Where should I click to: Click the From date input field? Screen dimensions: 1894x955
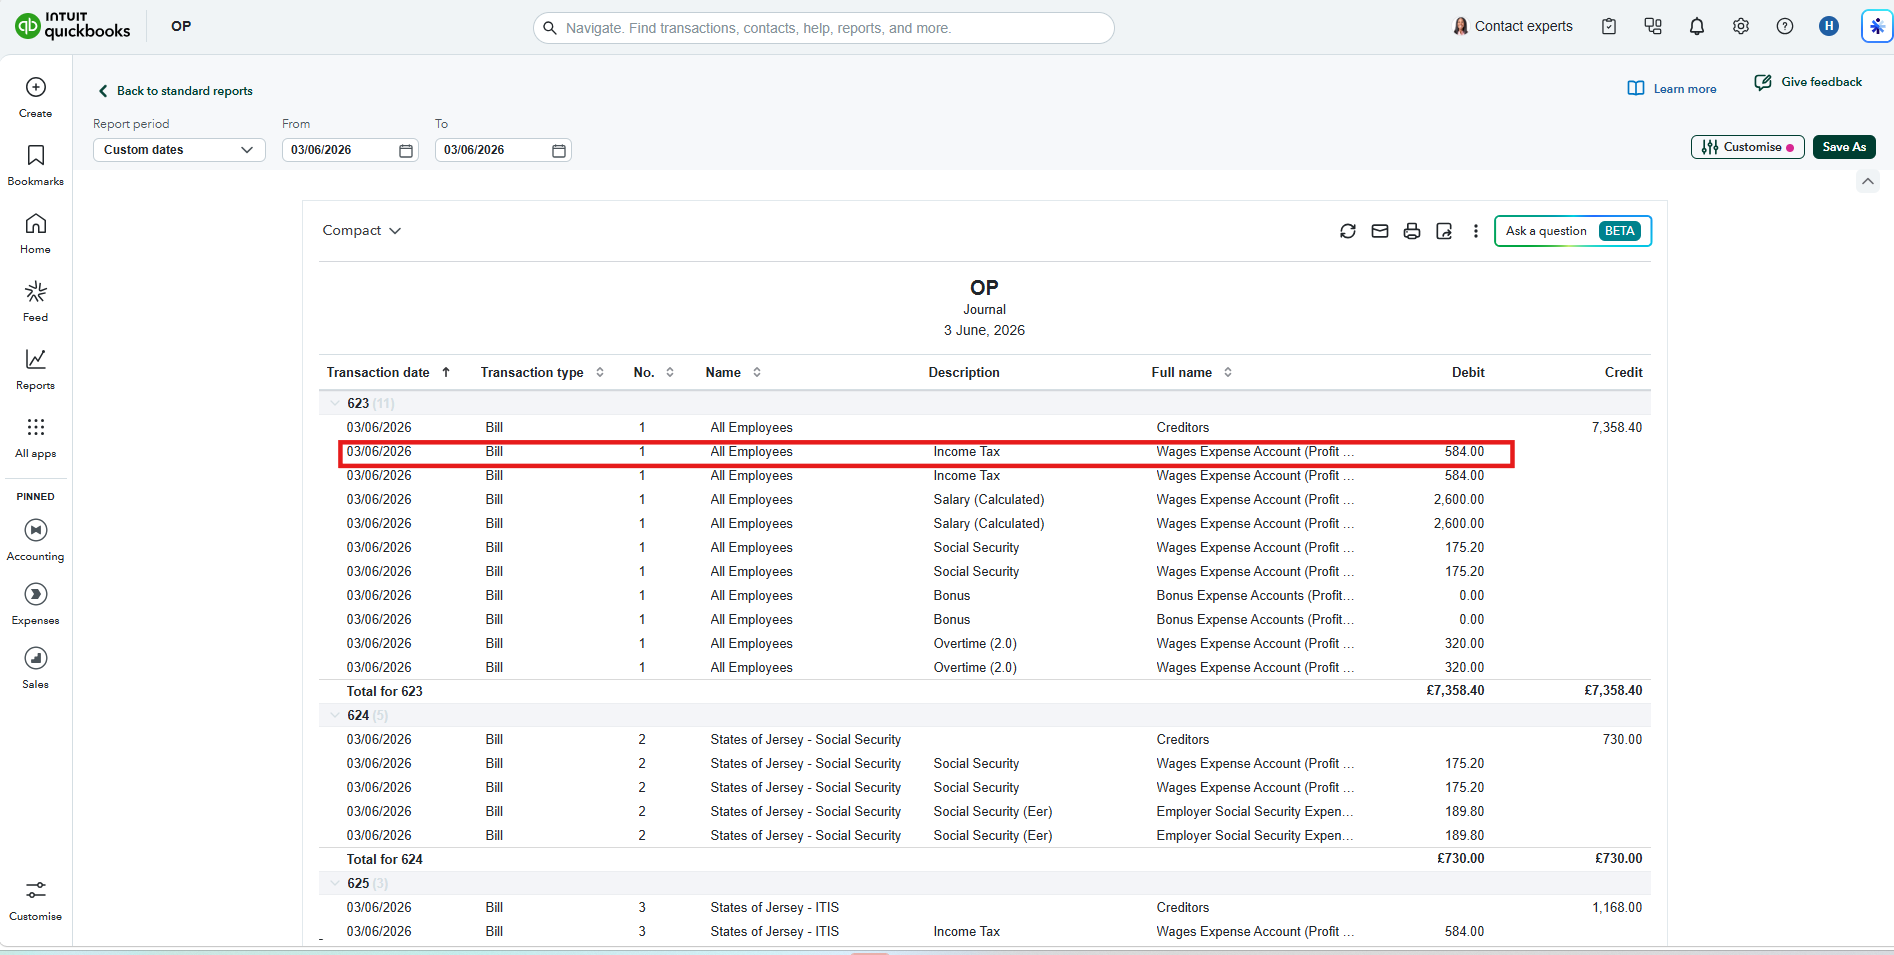pos(350,150)
